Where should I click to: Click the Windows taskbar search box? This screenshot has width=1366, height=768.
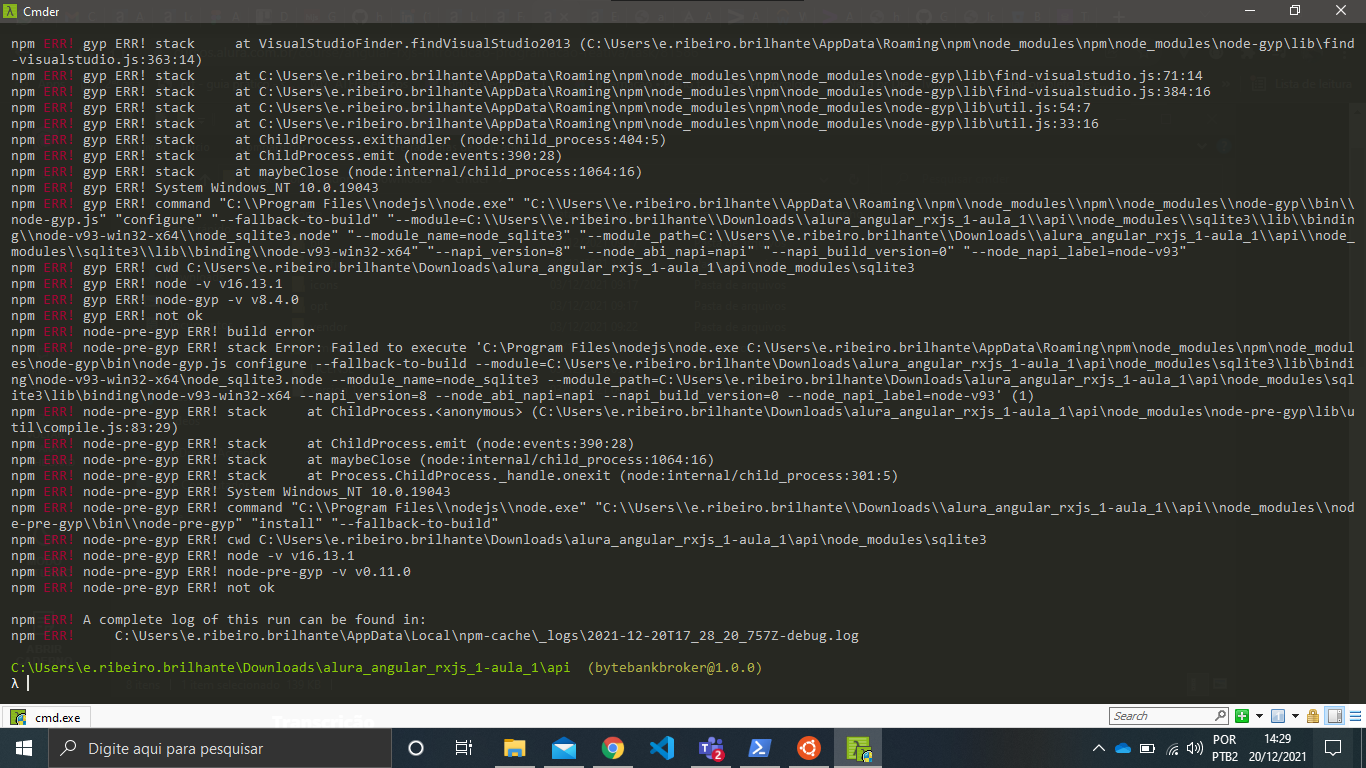pyautogui.click(x=219, y=748)
